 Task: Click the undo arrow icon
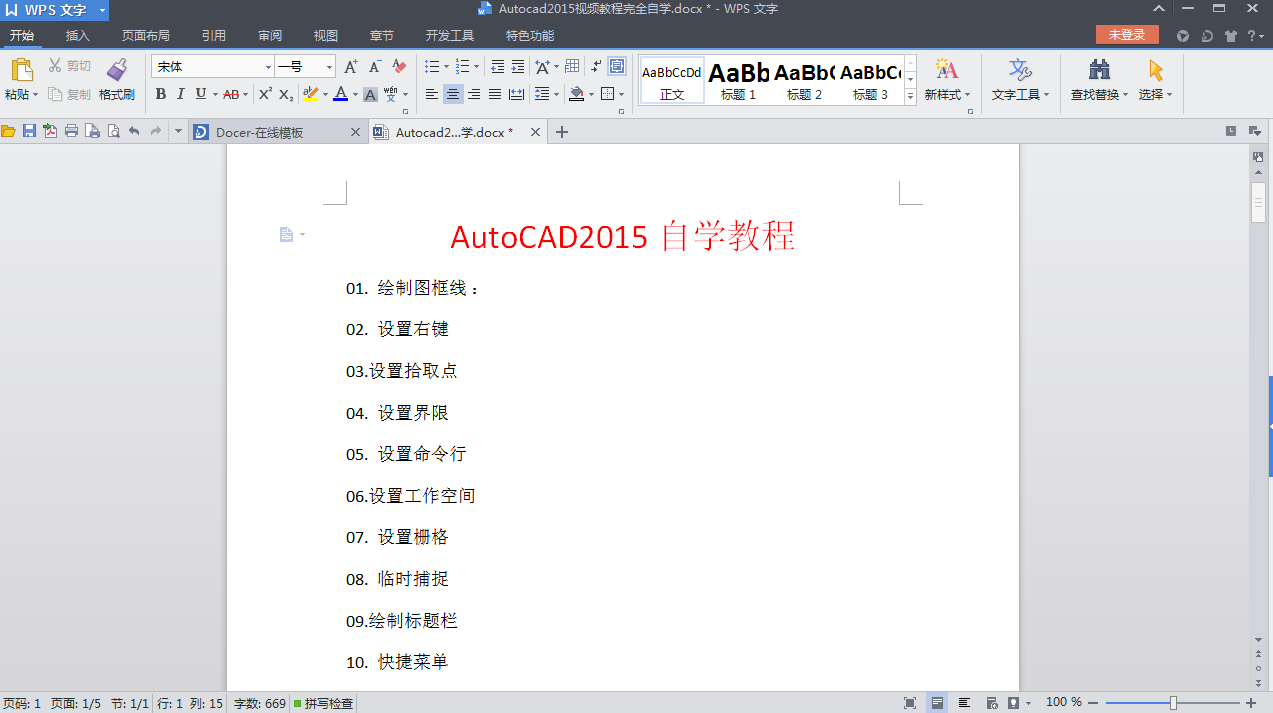[x=134, y=131]
